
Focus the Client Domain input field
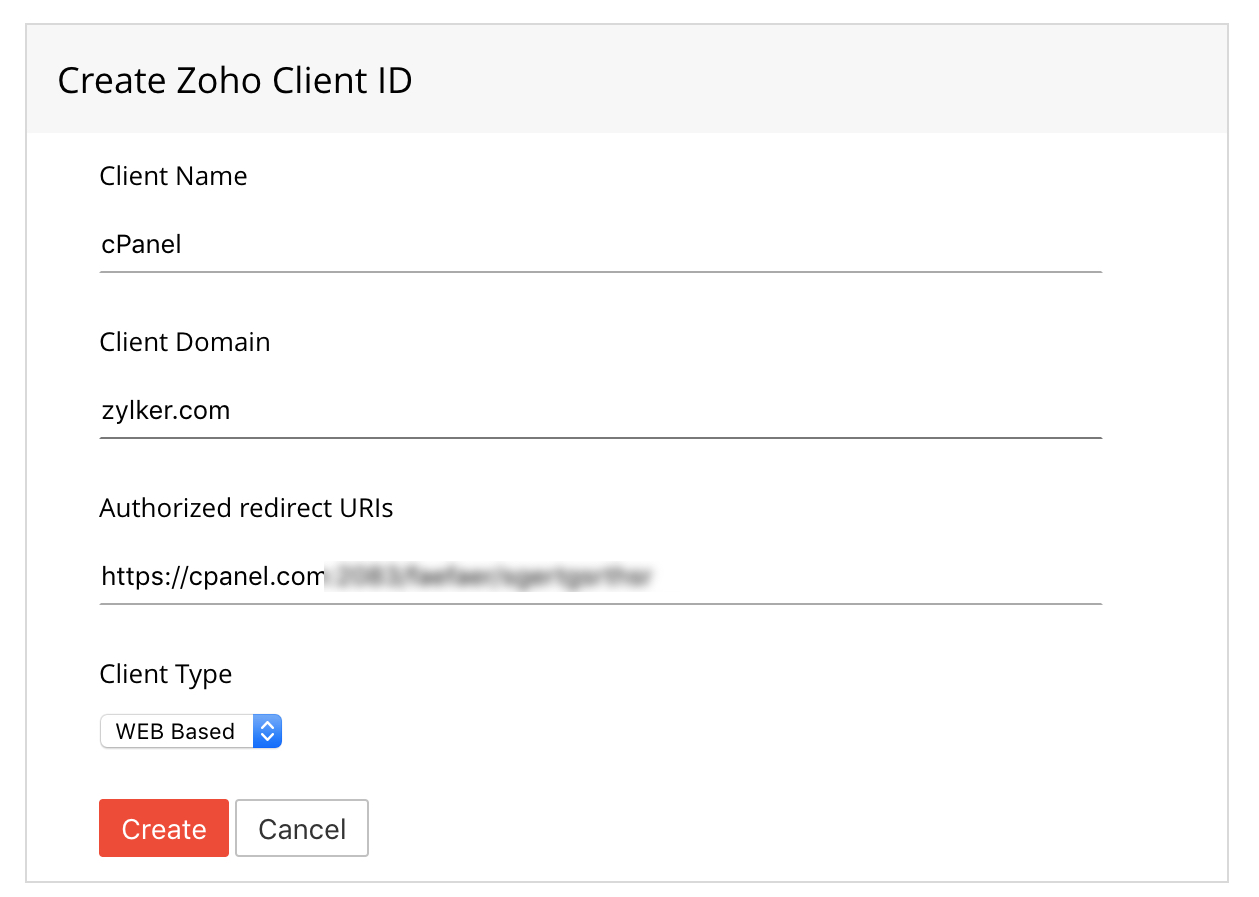[x=600, y=411]
